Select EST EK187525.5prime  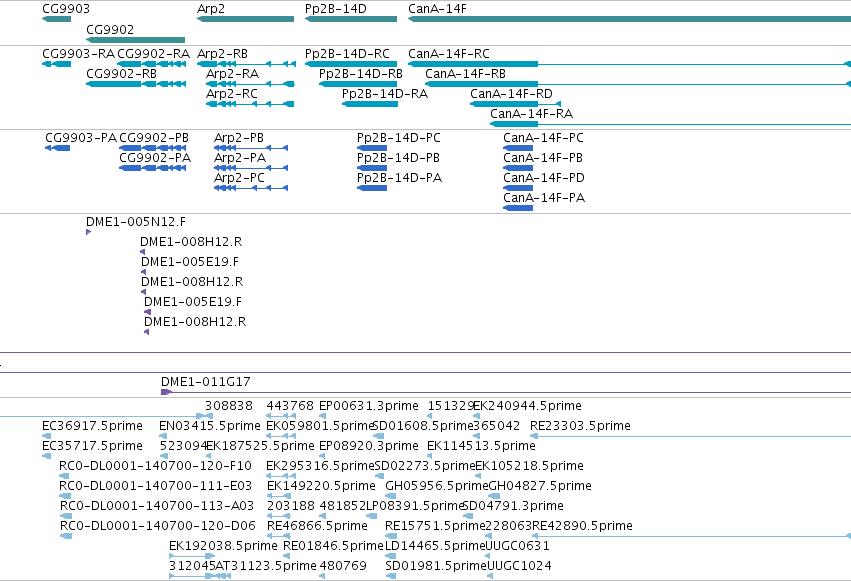[261, 446]
